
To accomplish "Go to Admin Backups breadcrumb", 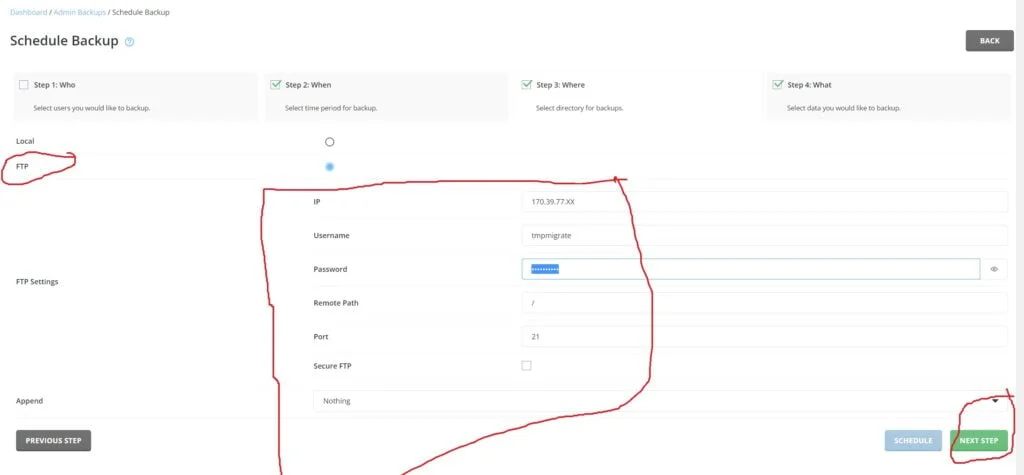I will point(79,12).
